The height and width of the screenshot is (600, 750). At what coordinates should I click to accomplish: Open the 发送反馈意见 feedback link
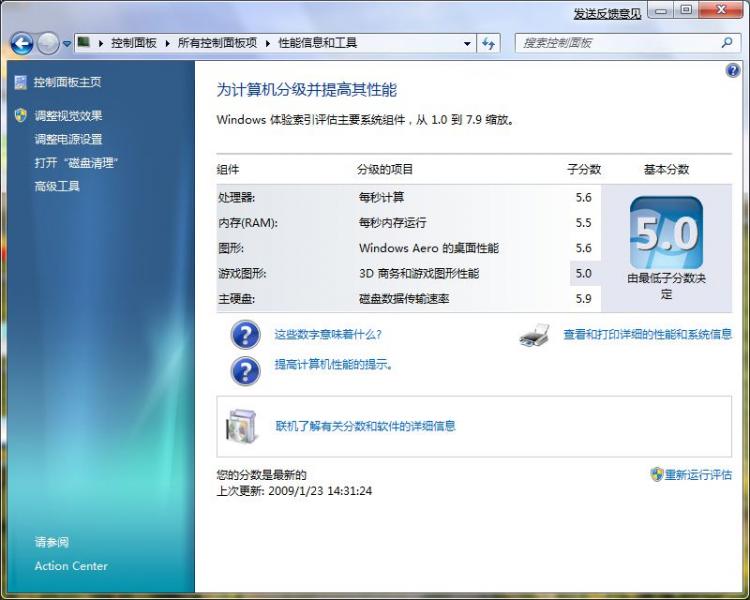point(607,14)
